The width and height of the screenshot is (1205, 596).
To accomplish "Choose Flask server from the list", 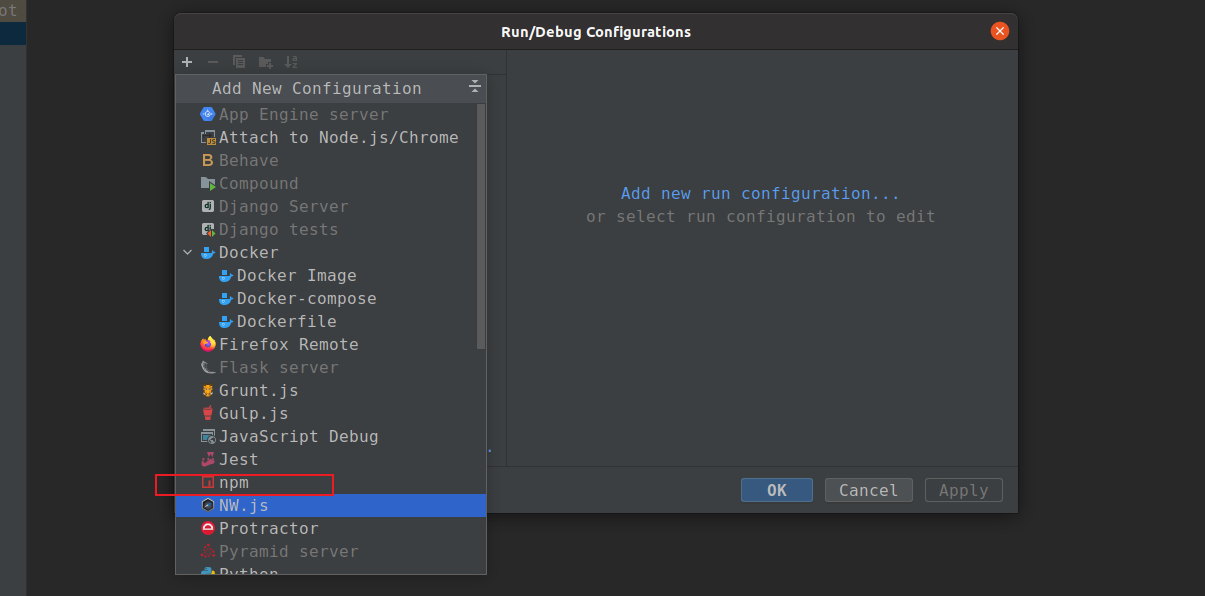I will (x=331, y=367).
